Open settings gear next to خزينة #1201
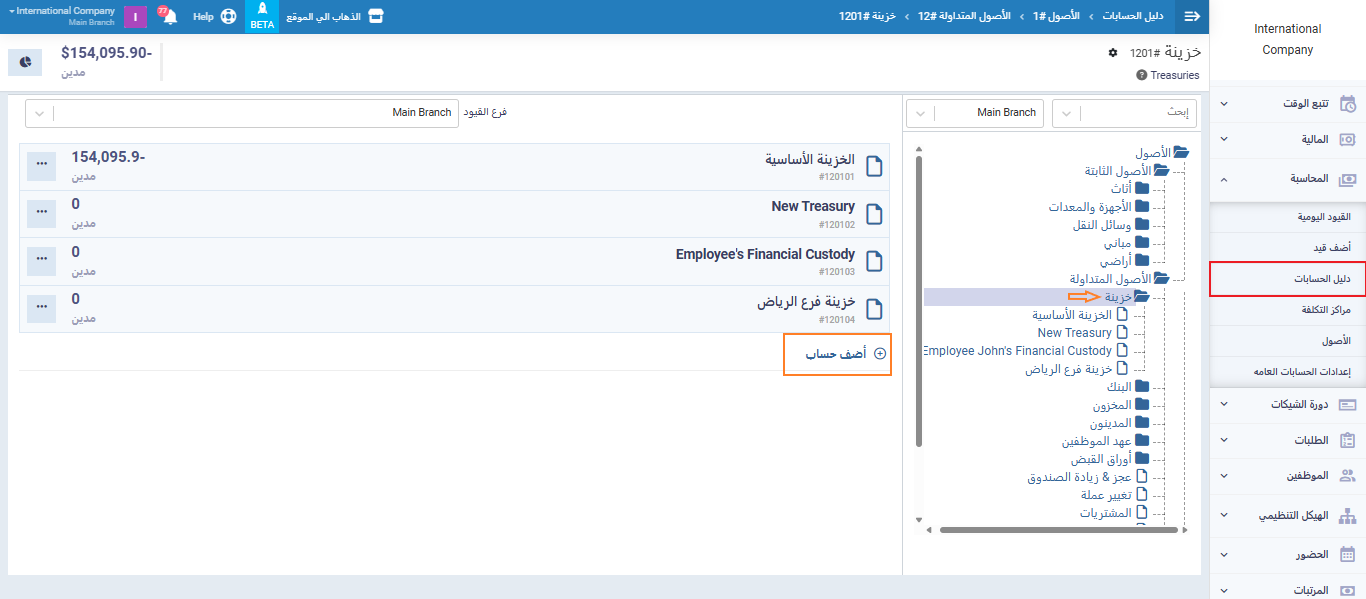This screenshot has height=599, width=1366. tap(1113, 52)
